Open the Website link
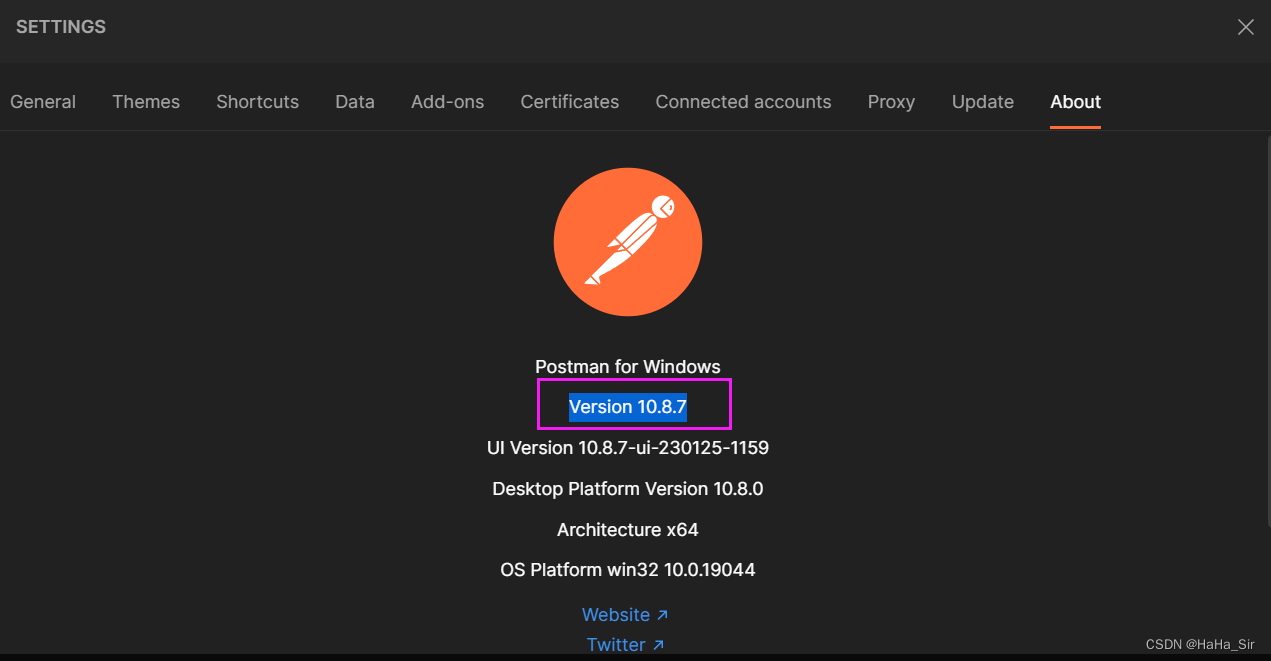The image size is (1271, 661). click(x=625, y=614)
